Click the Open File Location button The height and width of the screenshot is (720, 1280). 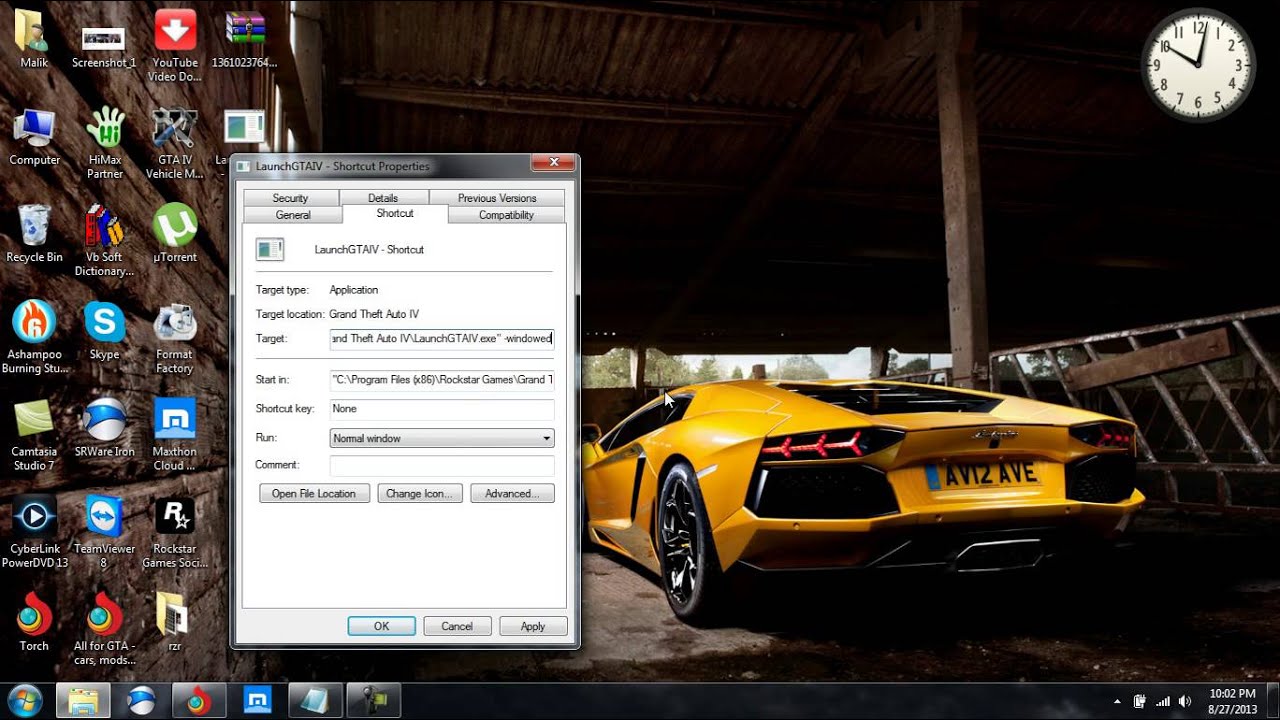(x=314, y=493)
